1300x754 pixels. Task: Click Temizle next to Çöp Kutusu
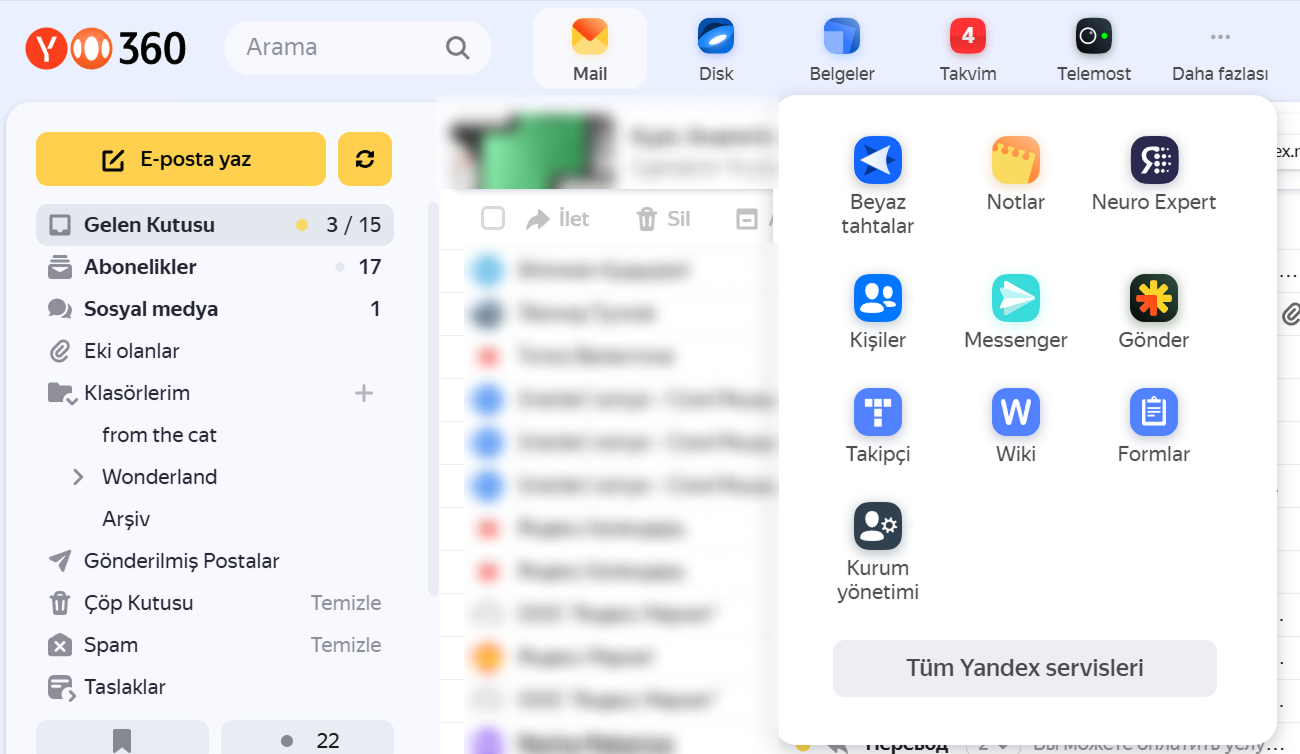pyautogui.click(x=345, y=603)
